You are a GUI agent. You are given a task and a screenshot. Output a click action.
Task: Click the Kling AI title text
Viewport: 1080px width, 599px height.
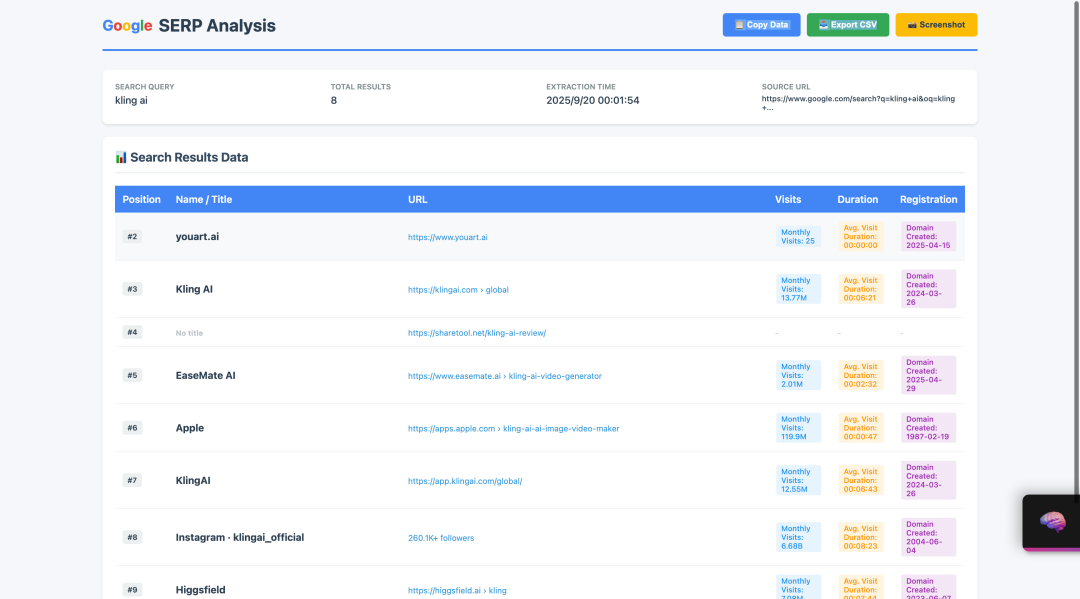click(194, 289)
